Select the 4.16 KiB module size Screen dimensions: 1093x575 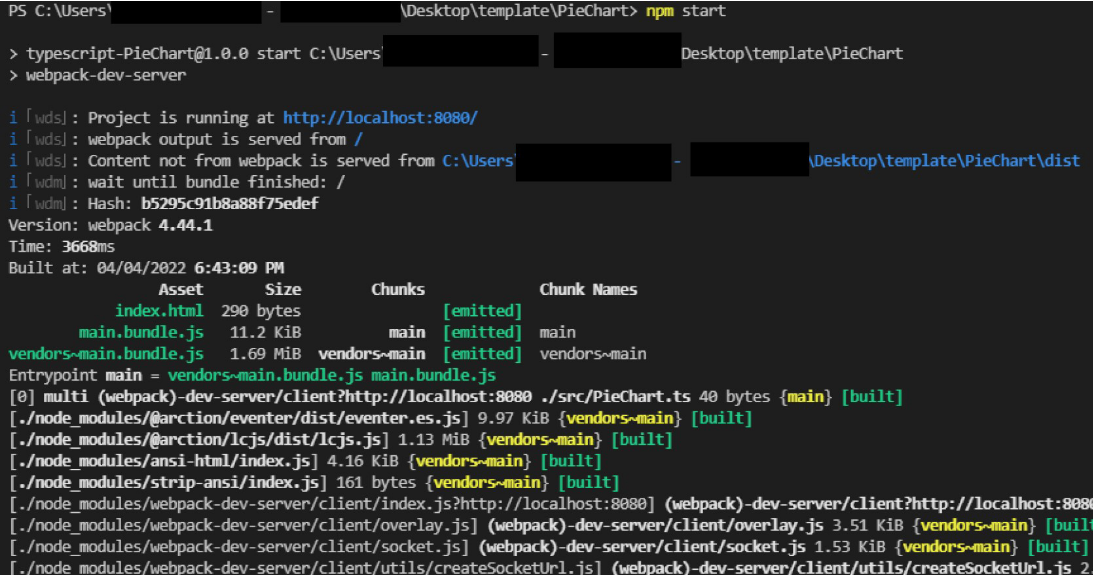pyautogui.click(x=362, y=461)
